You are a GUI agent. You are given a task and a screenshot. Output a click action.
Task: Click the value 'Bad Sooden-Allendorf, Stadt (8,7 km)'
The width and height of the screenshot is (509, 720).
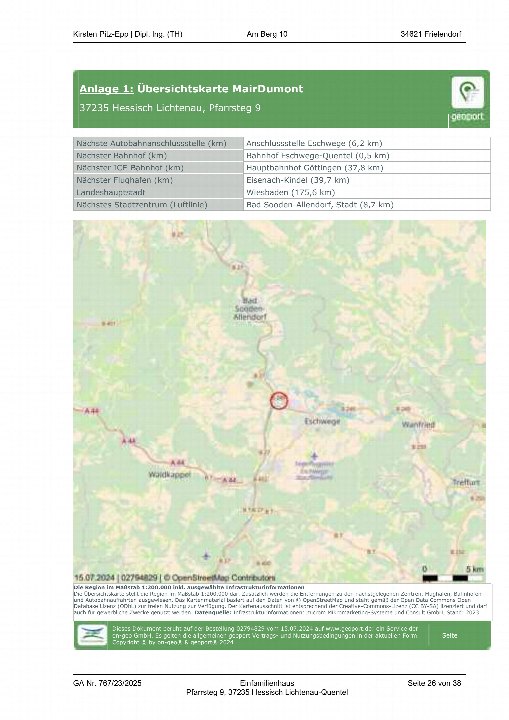click(320, 204)
